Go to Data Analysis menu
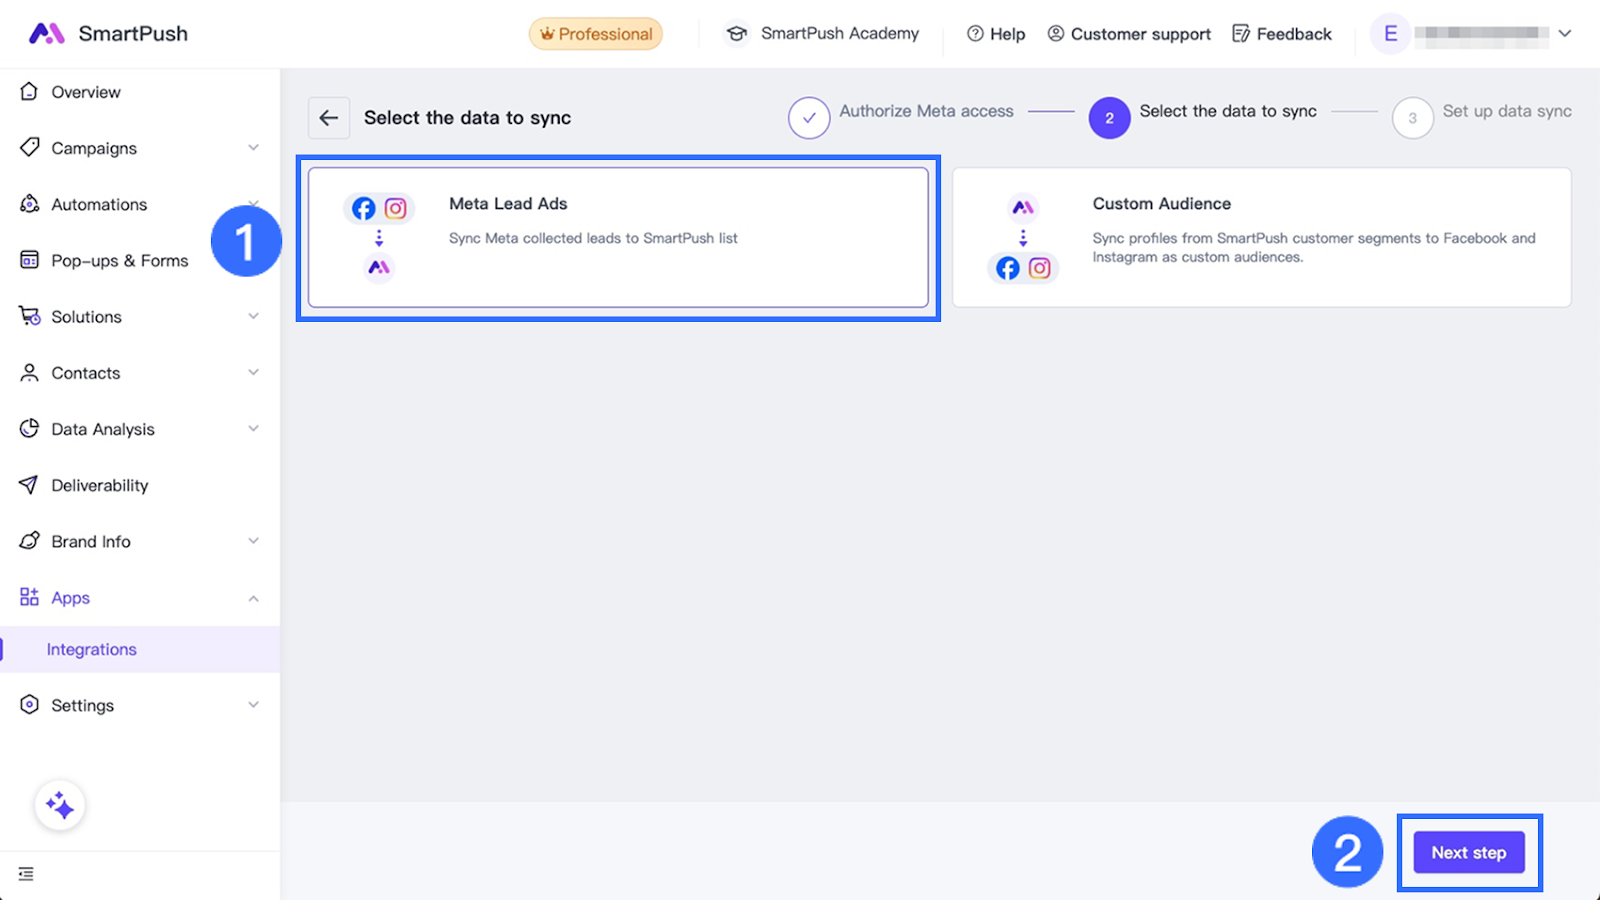The image size is (1600, 900). pyautogui.click(x=103, y=429)
